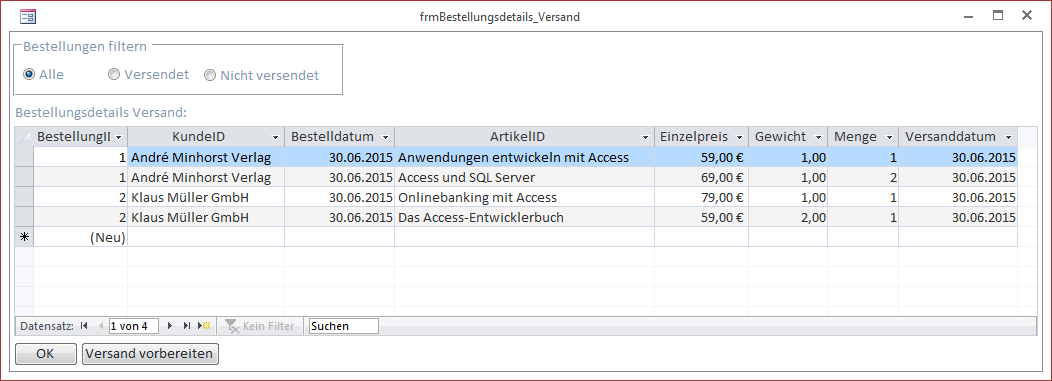1052x381 pixels.
Task: Click Menge cell showing '2'
Action: pyautogui.click(x=863, y=178)
